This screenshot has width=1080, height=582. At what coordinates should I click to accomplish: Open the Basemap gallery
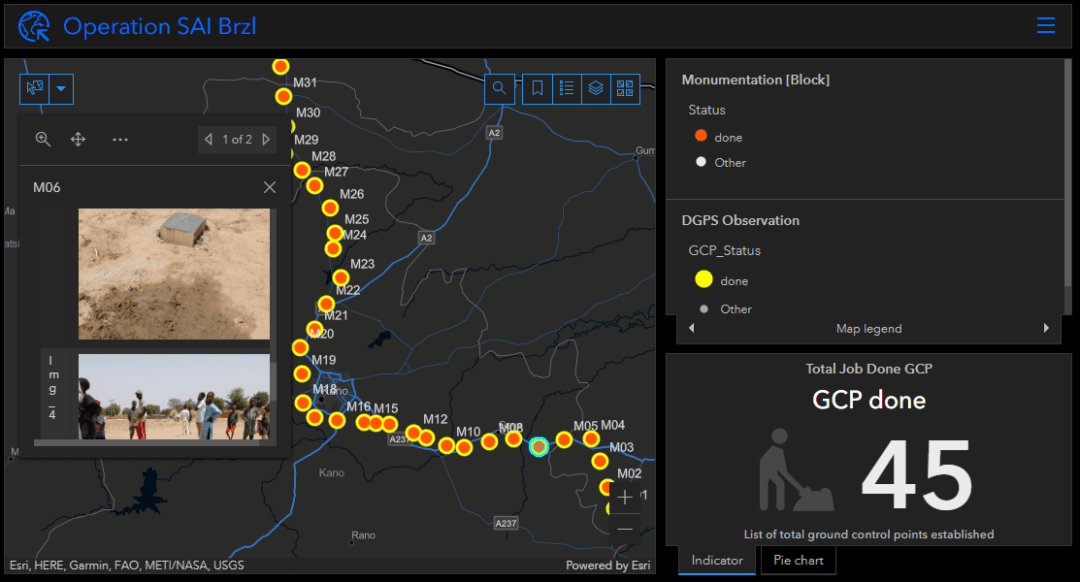pos(624,89)
